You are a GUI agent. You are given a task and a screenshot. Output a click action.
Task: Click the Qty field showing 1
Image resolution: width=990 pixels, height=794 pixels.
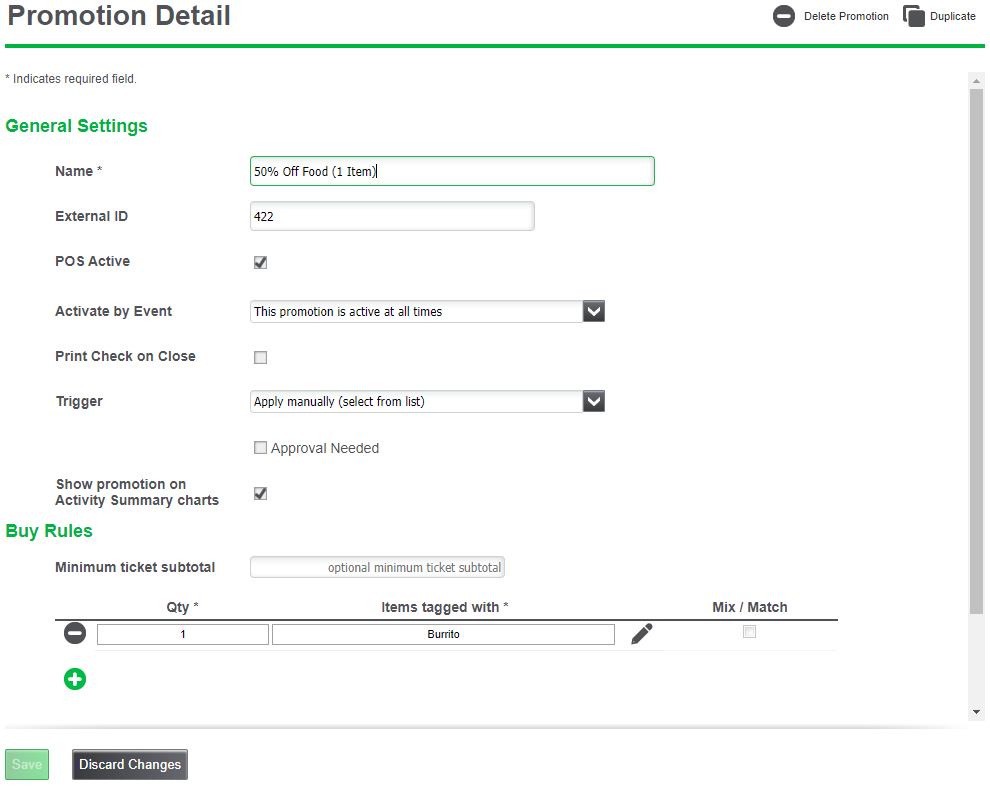click(x=183, y=634)
